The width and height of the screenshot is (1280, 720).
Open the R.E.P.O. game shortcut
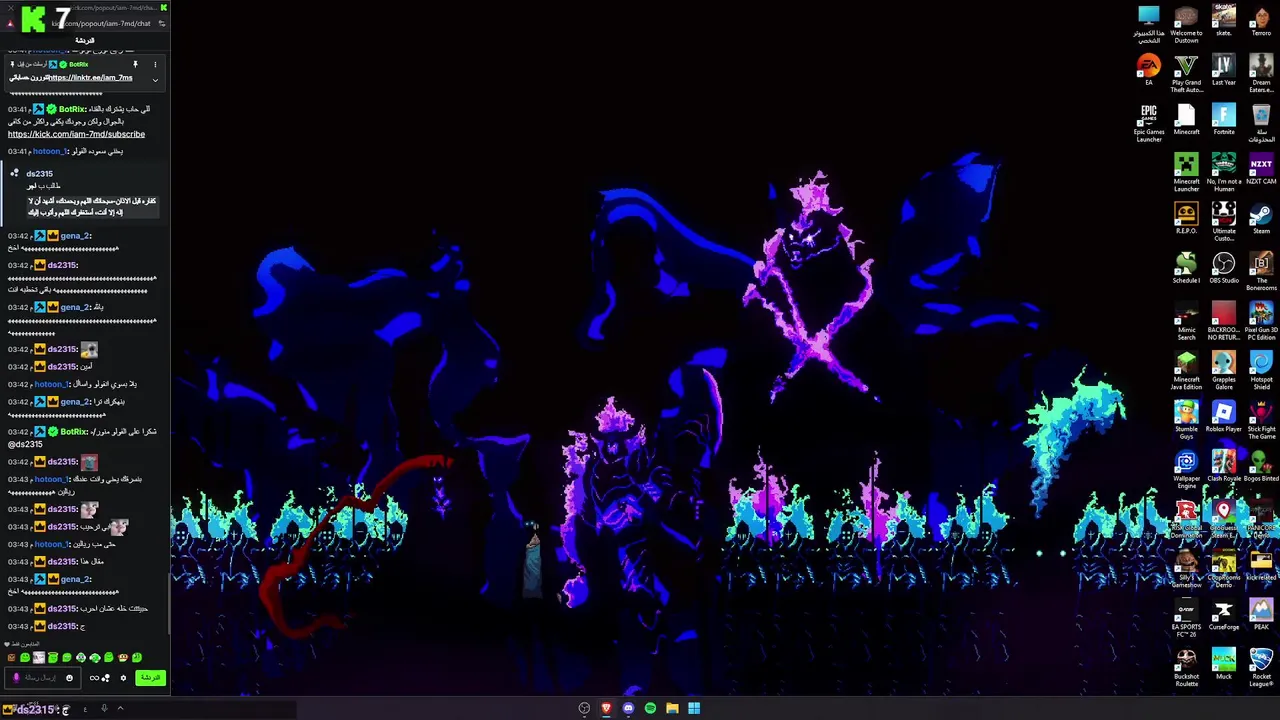[x=1186, y=219]
